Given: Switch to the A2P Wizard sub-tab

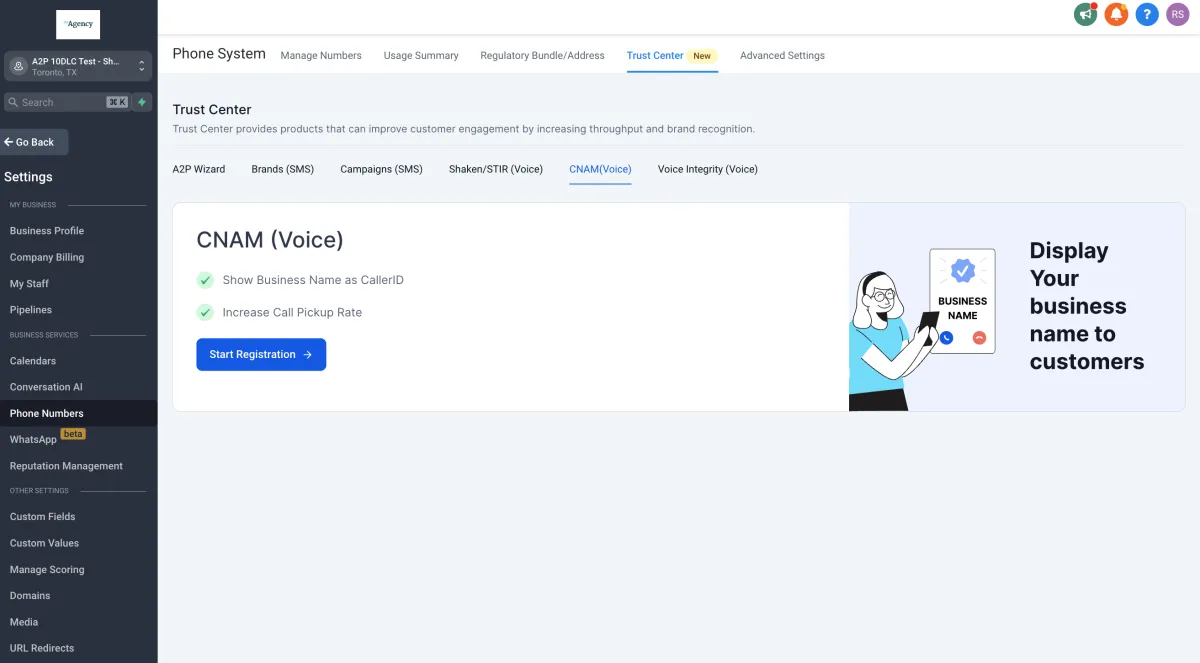Looking at the screenshot, I should tap(199, 169).
